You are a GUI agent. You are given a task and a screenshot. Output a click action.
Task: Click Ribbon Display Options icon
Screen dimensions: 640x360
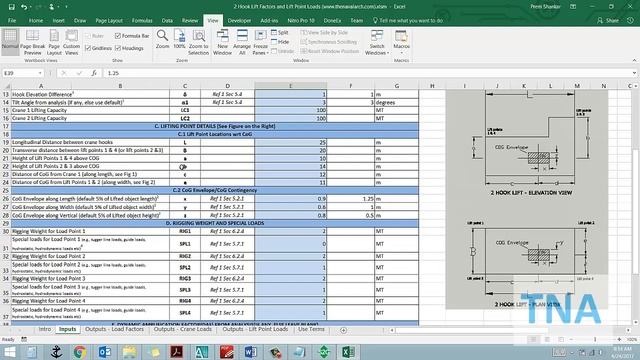click(x=573, y=7)
